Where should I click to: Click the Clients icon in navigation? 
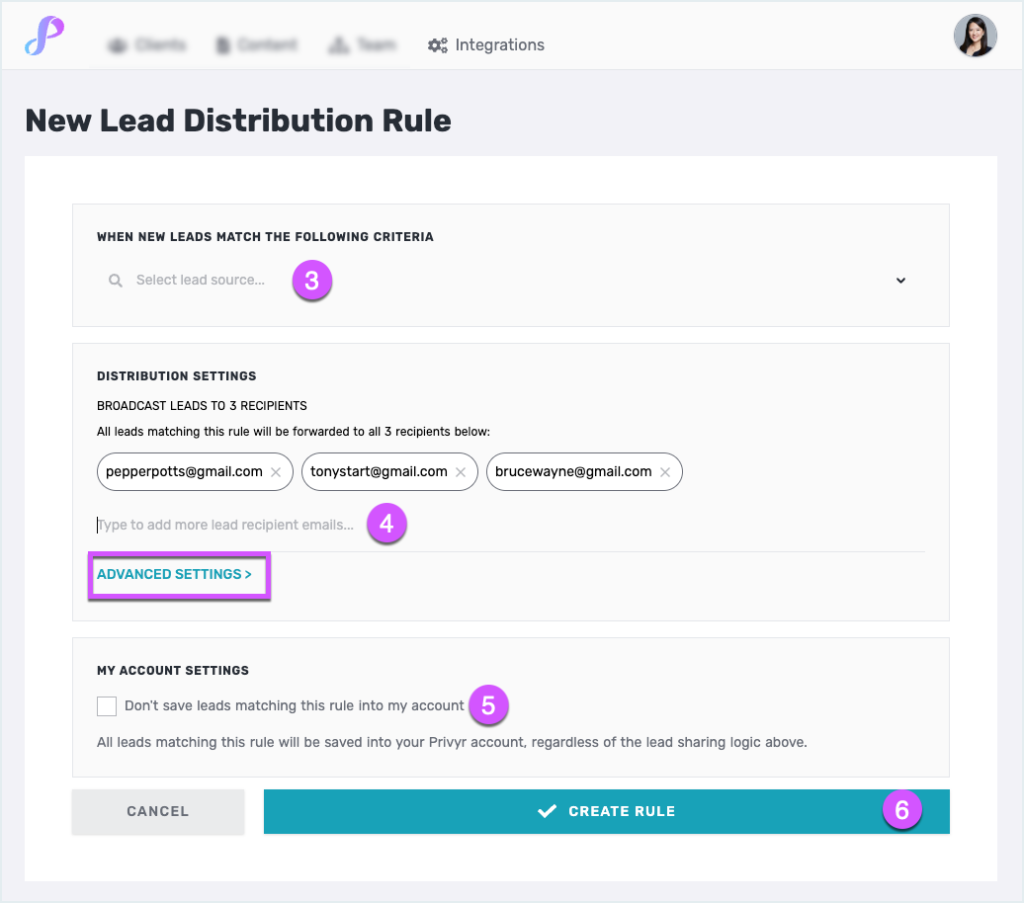[x=118, y=46]
